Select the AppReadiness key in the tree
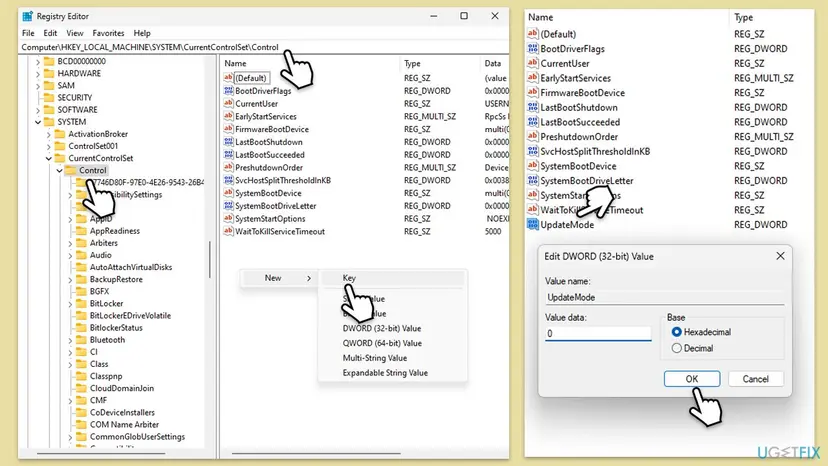The width and height of the screenshot is (828, 466). click(x=115, y=231)
